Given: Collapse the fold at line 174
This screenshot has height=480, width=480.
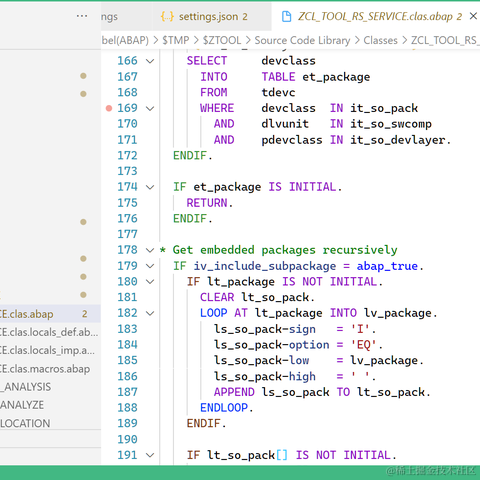Looking at the screenshot, I should pyautogui.click(x=150, y=187).
